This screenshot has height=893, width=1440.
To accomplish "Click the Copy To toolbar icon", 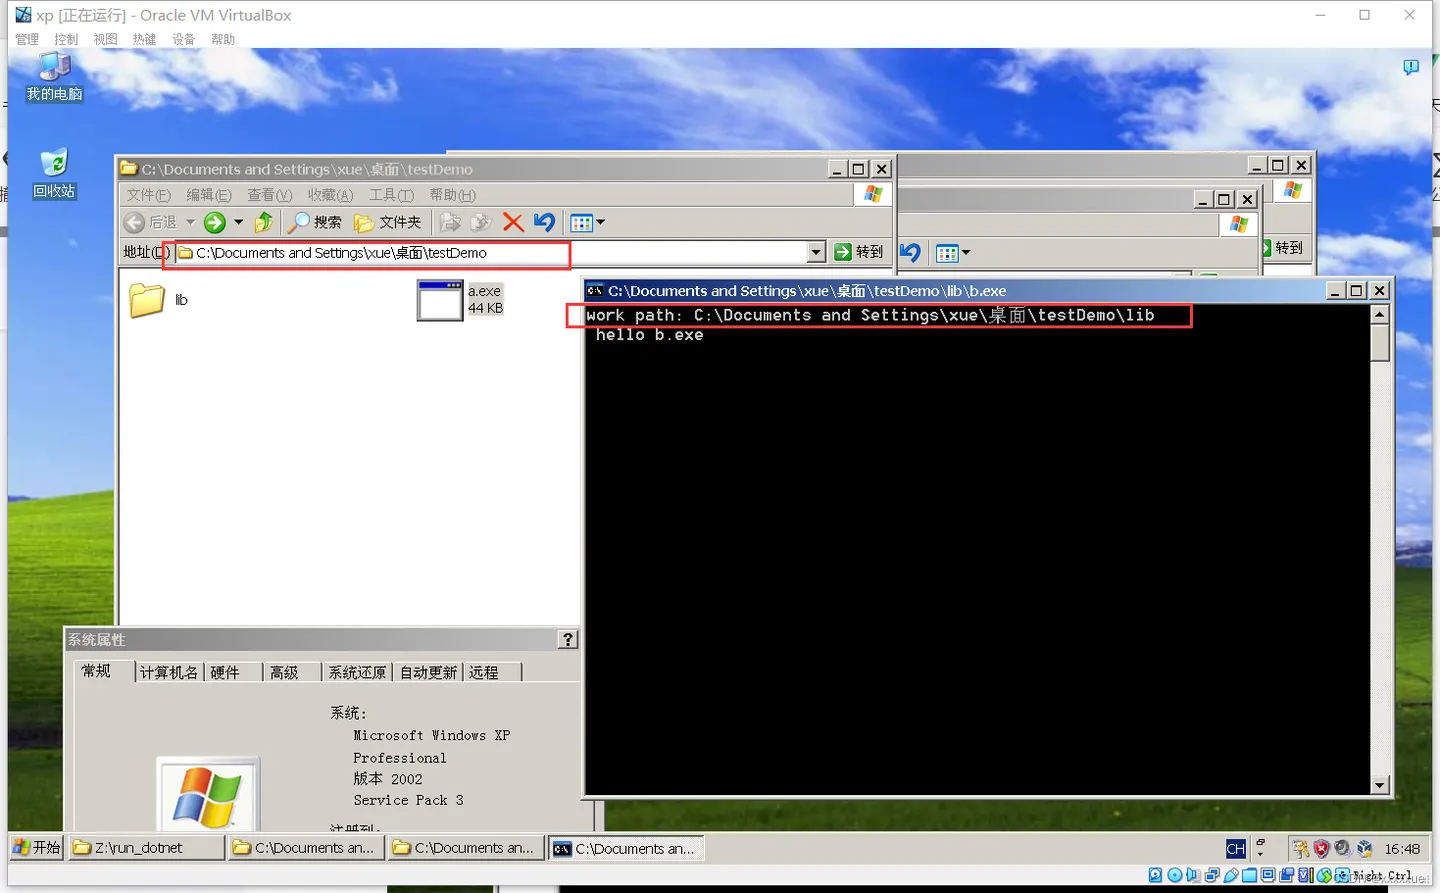I will pyautogui.click(x=481, y=222).
